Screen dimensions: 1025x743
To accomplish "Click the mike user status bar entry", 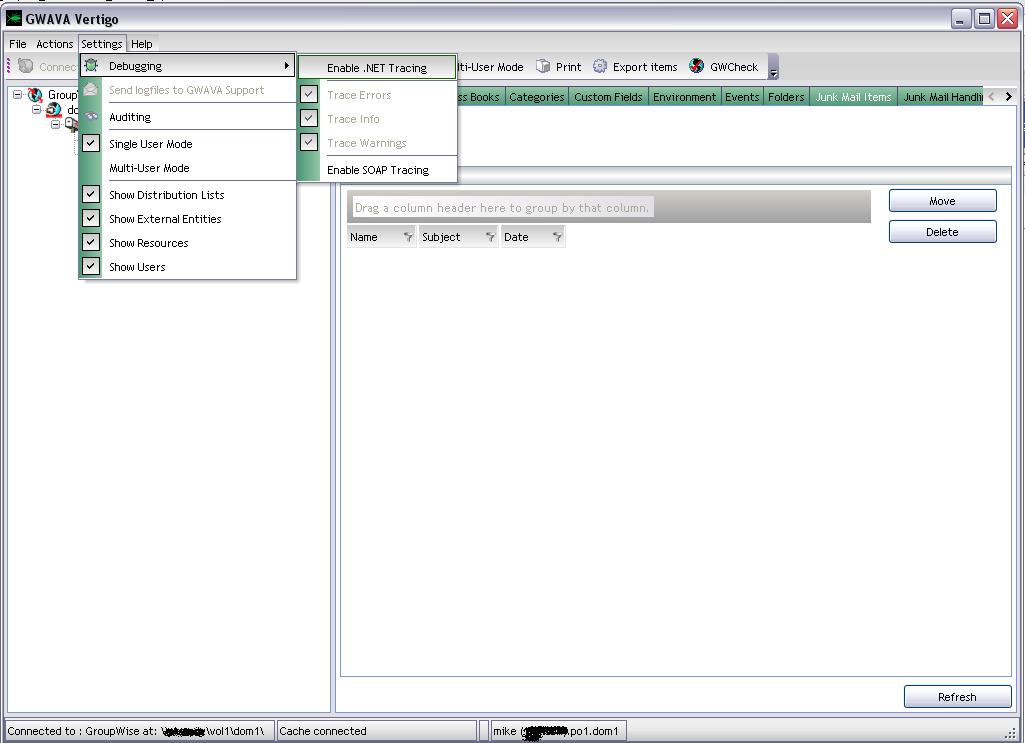I will point(556,731).
